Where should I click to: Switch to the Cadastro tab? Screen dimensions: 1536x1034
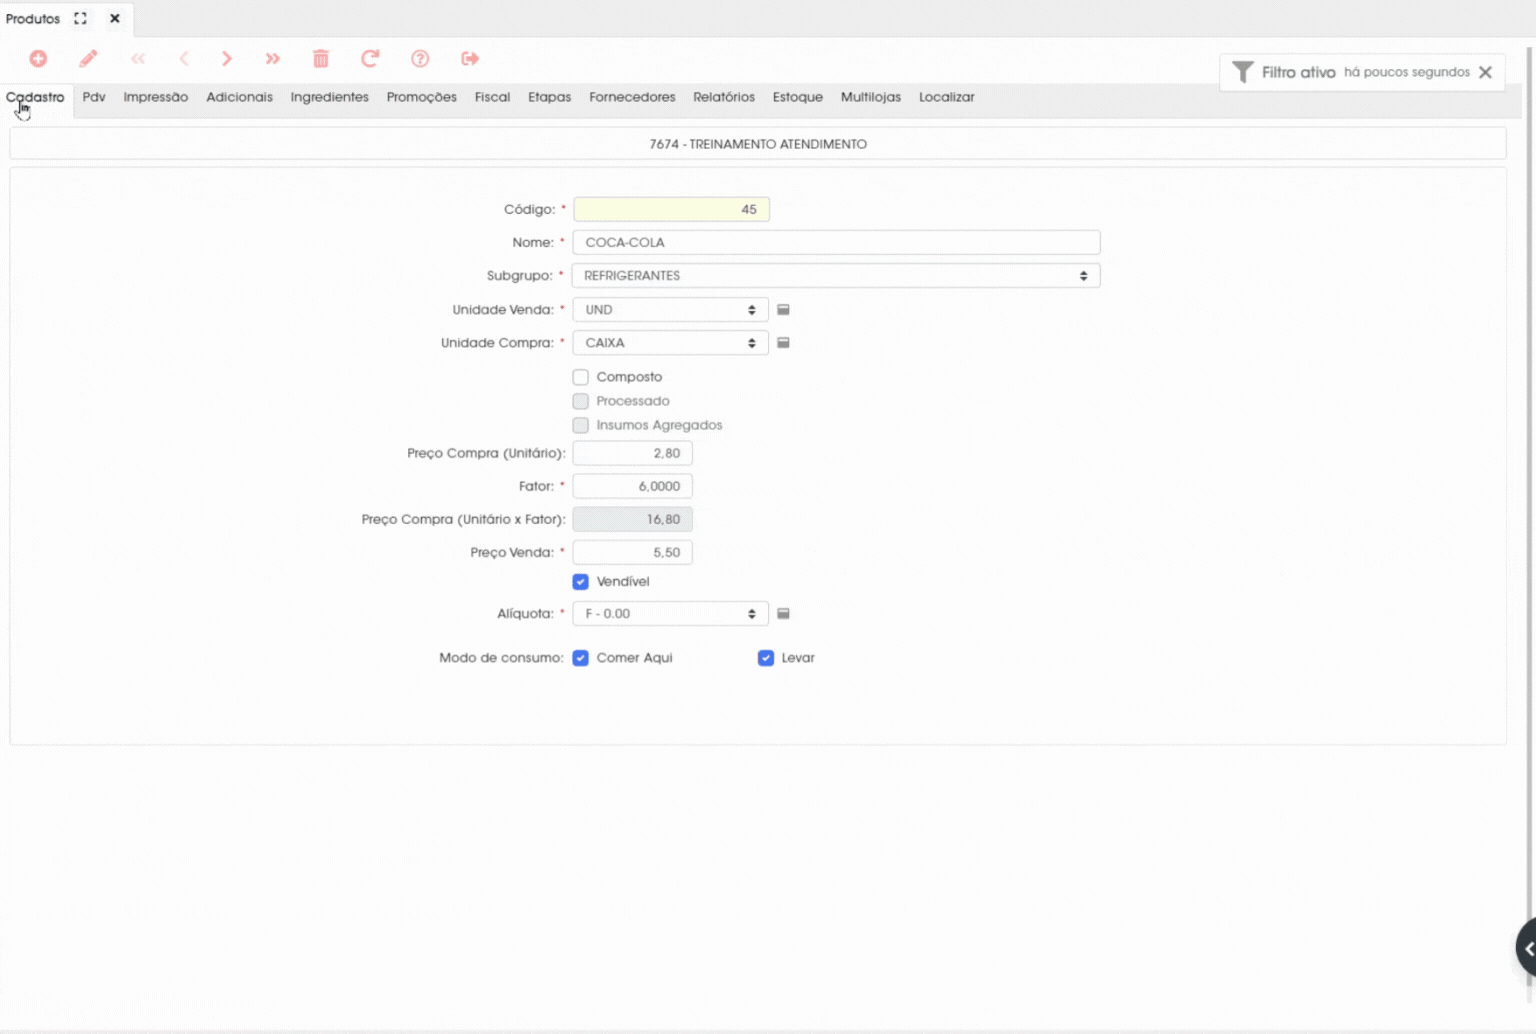coord(35,97)
